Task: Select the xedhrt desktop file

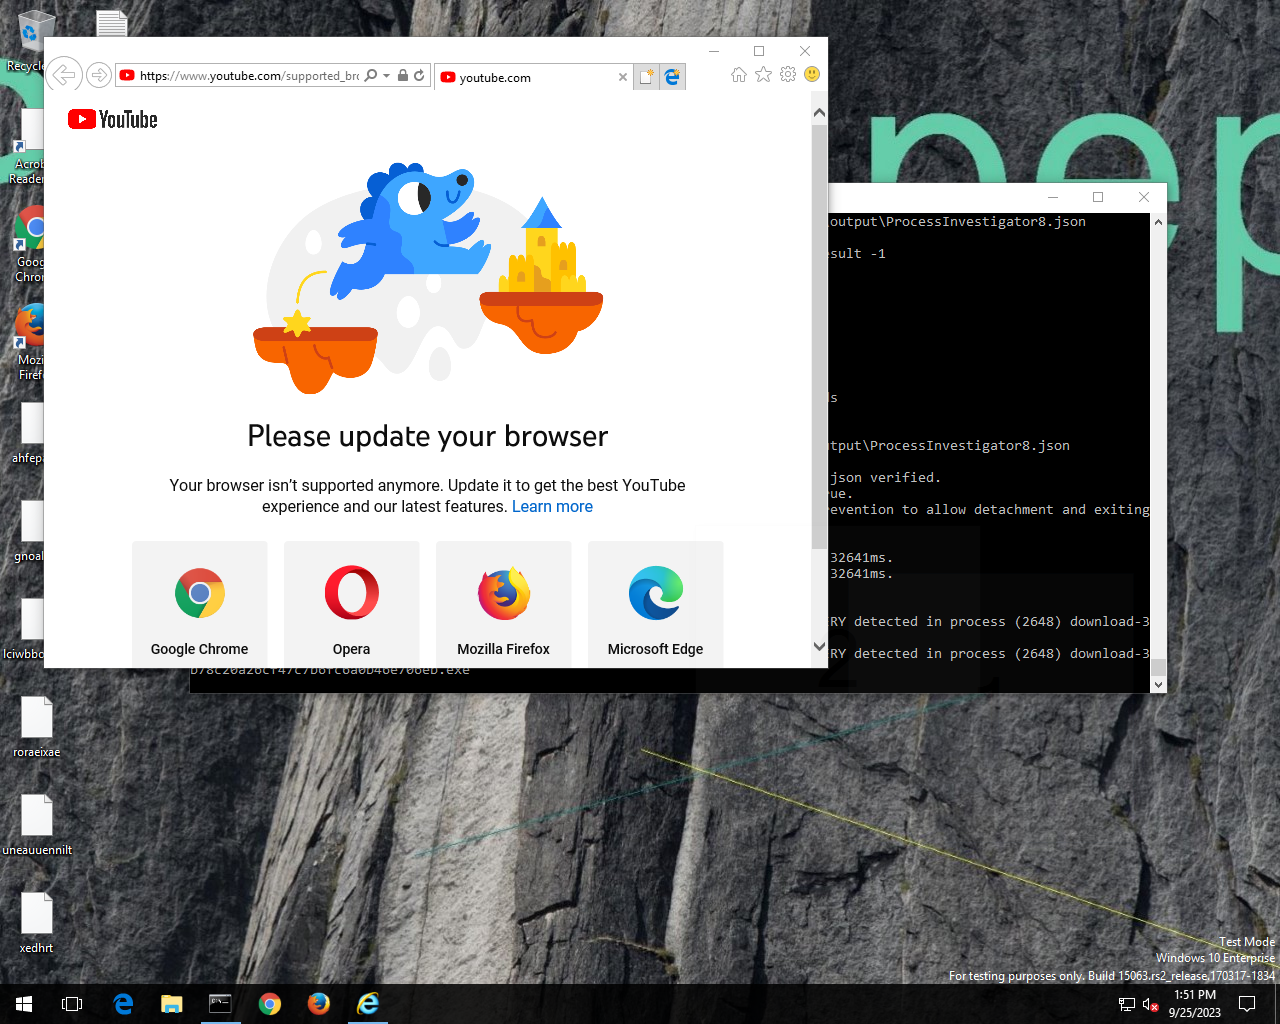Action: pos(37,923)
